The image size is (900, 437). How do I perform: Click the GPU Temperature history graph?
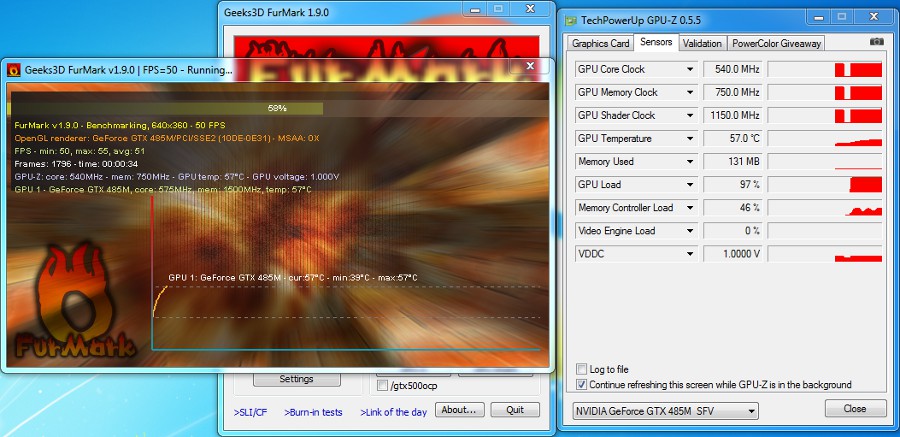(x=825, y=138)
